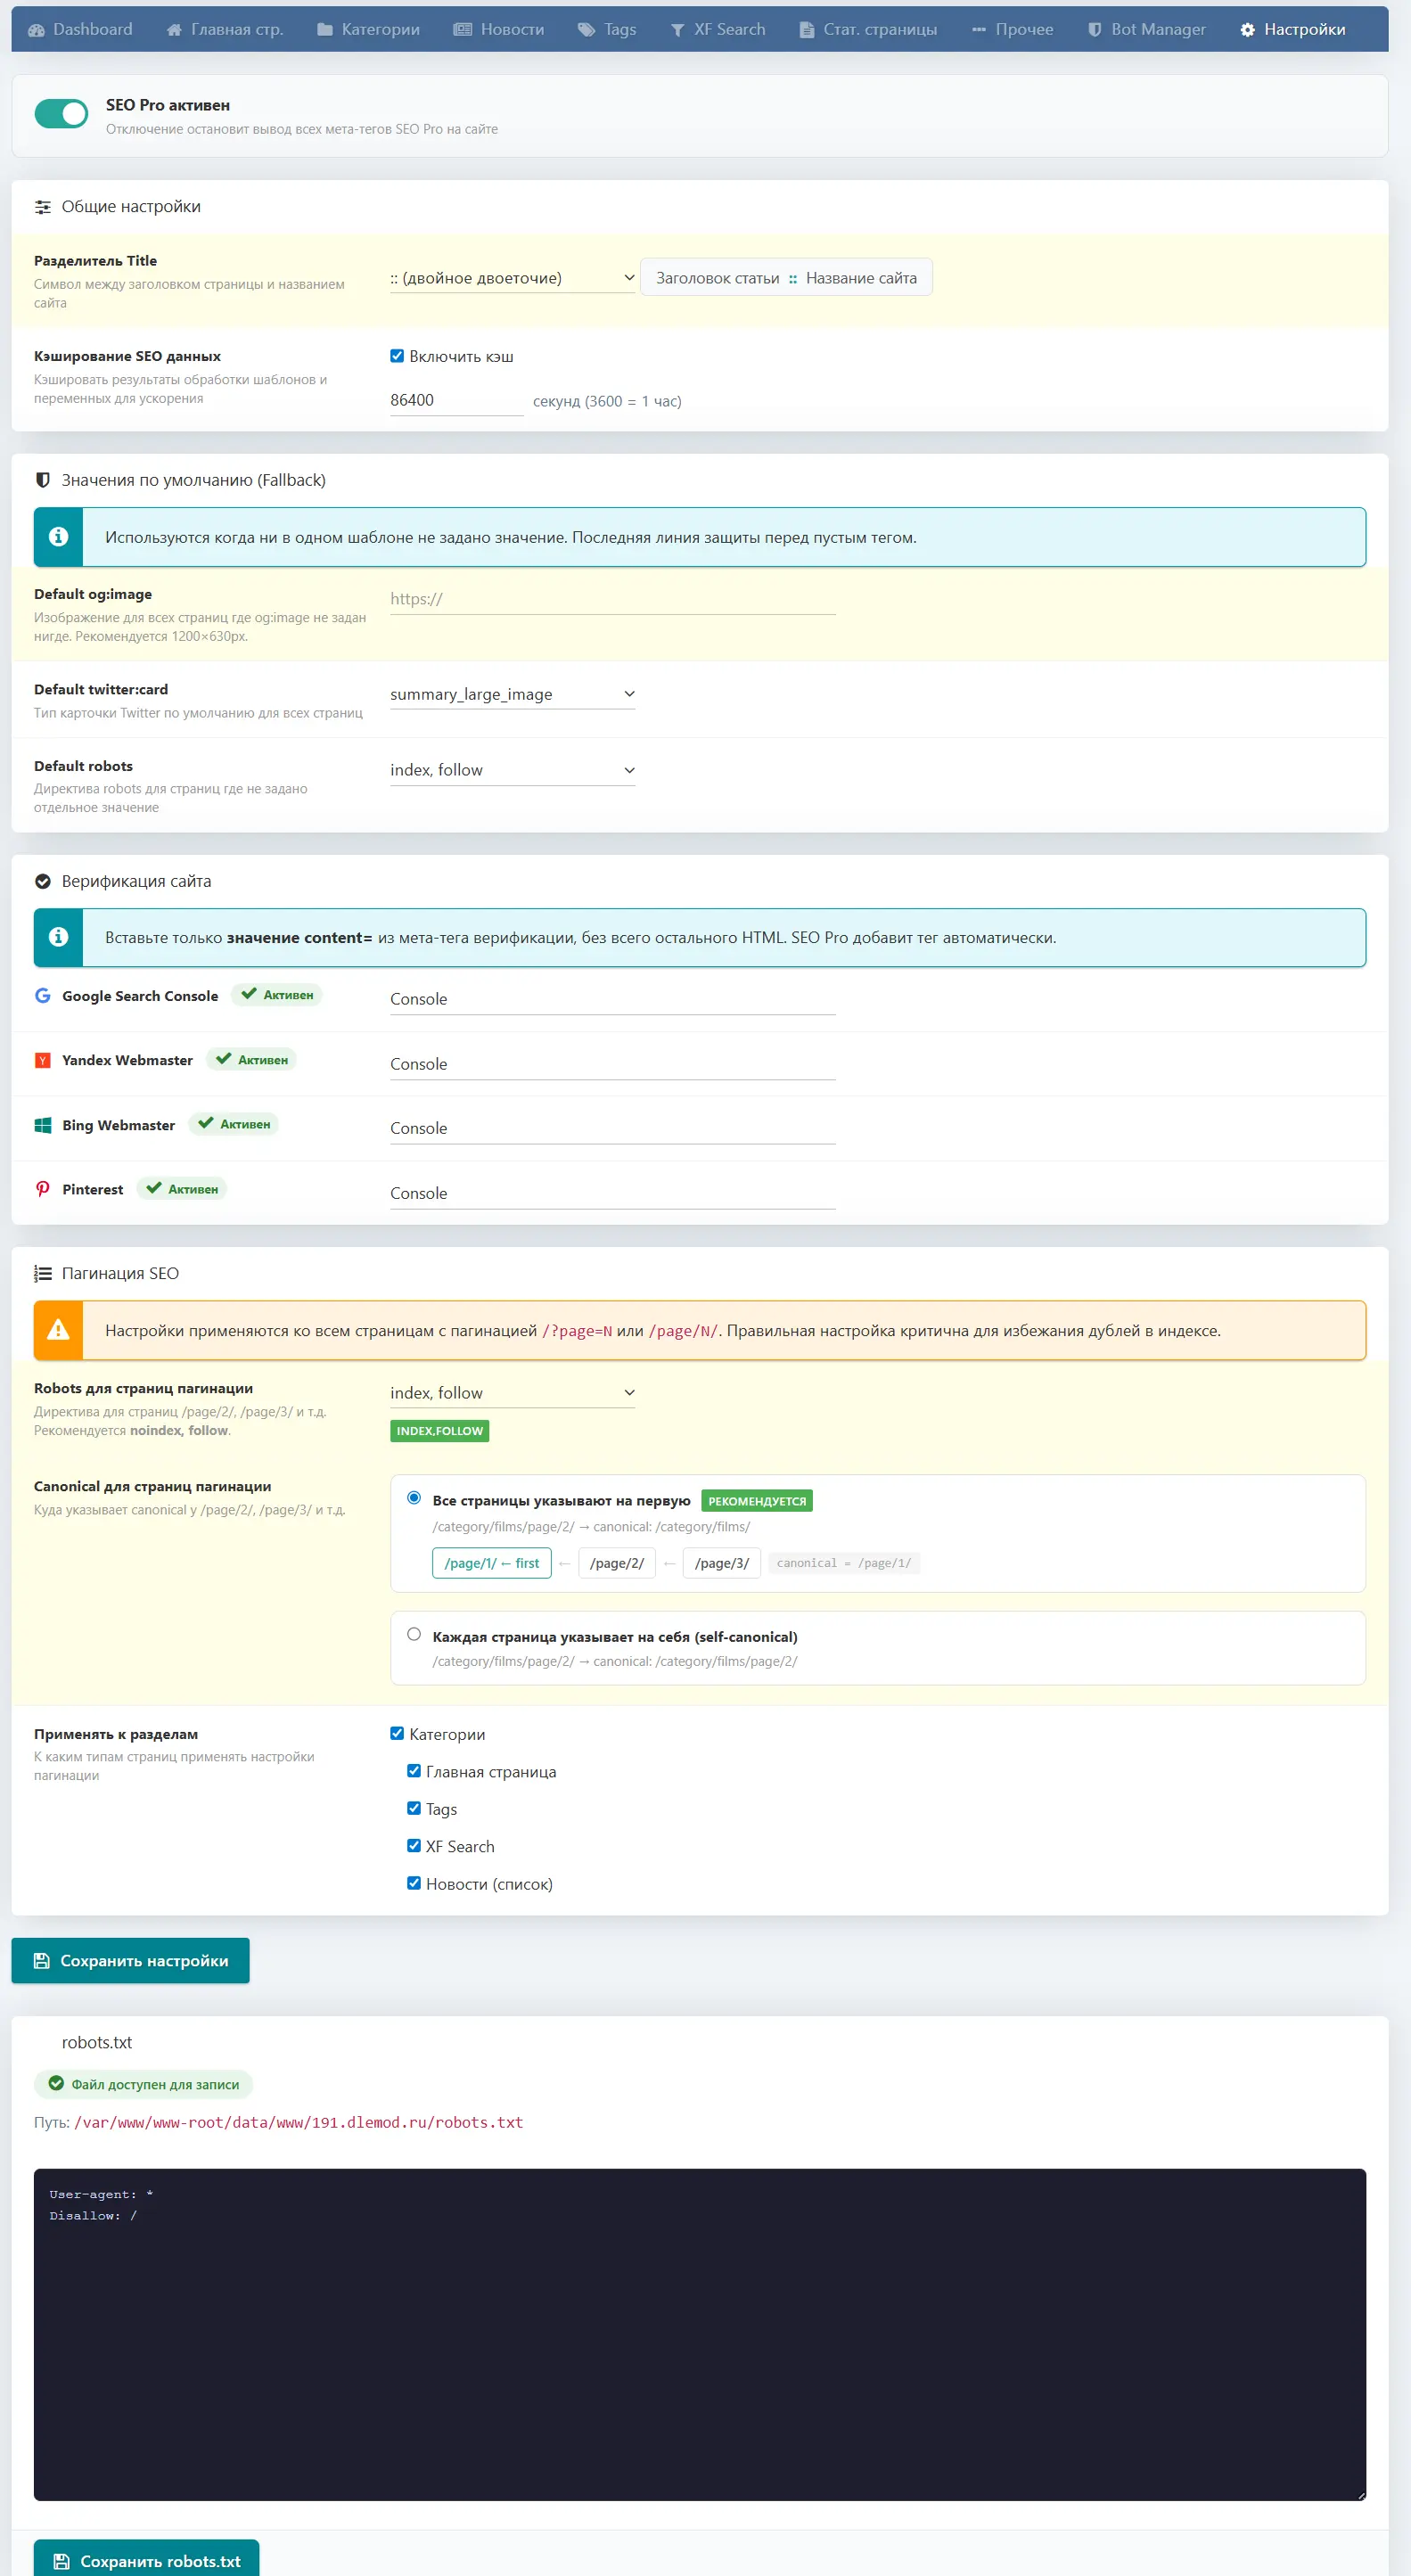This screenshot has width=1411, height=2576.
Task: Click the Default og:image URL field
Action: pyautogui.click(x=612, y=599)
